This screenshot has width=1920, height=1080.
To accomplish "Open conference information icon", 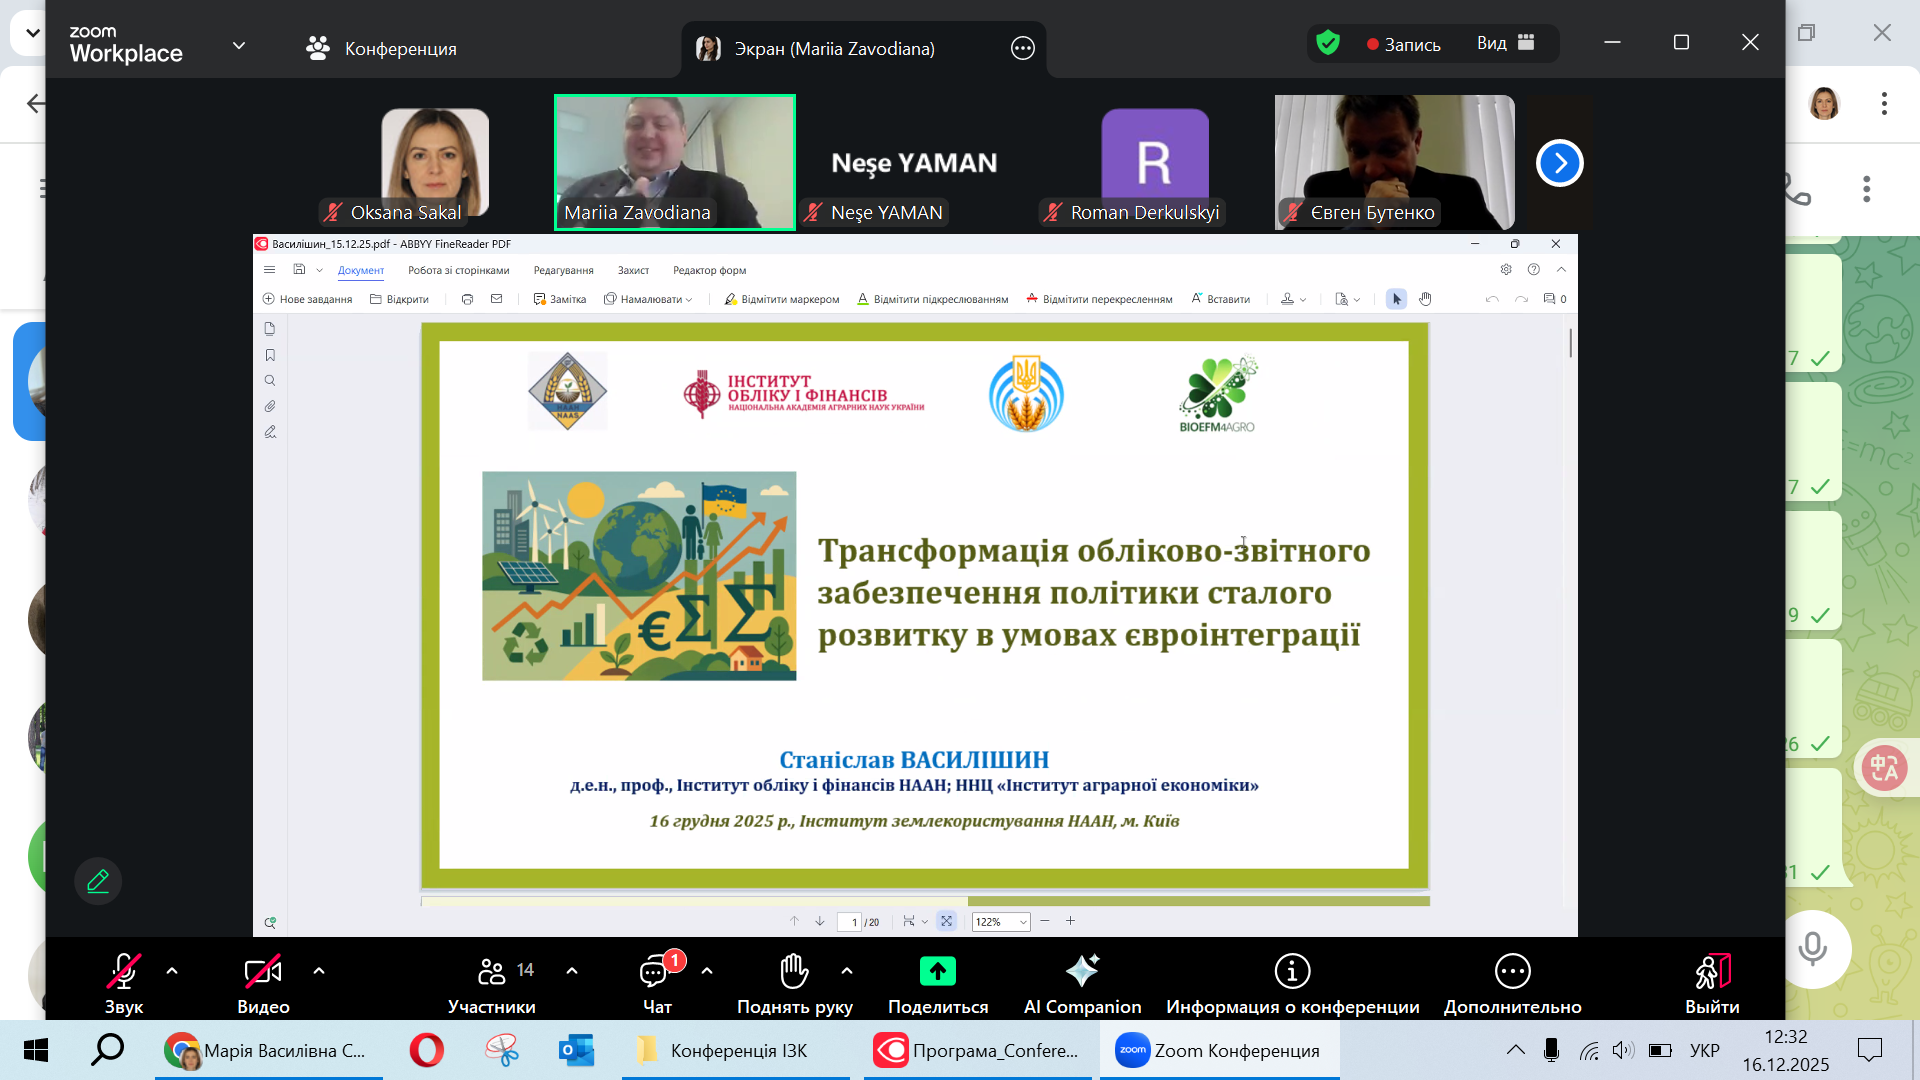I will click(1292, 971).
